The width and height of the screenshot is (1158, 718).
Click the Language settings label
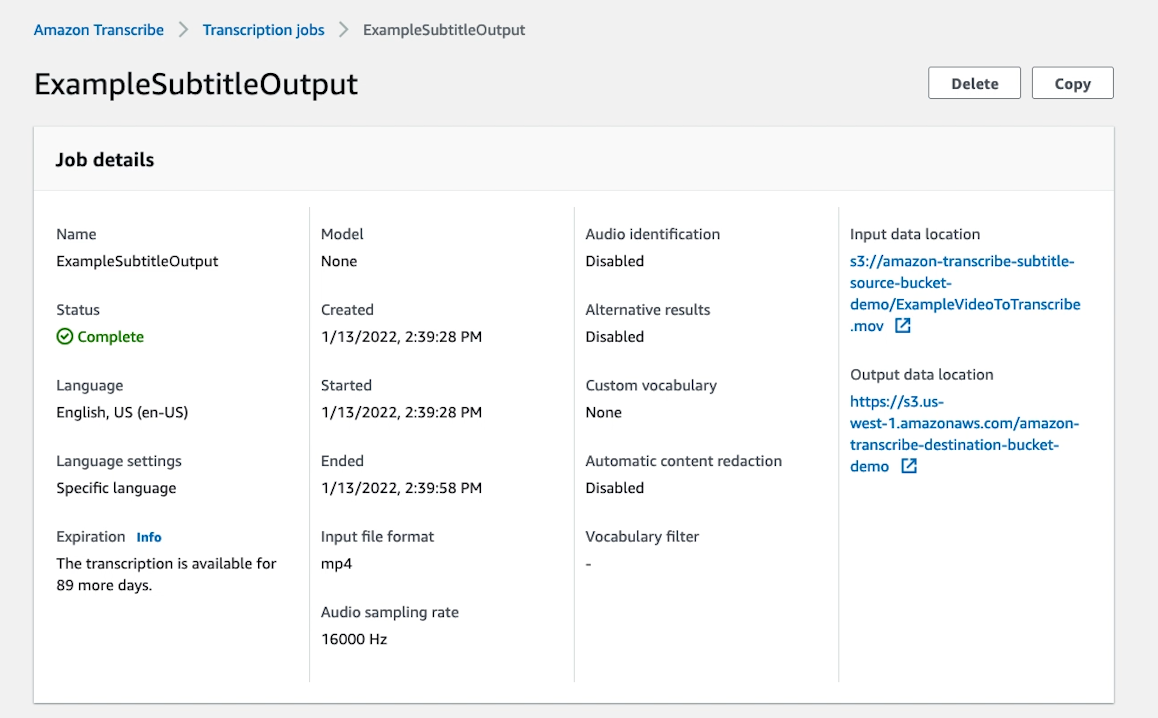(x=119, y=461)
